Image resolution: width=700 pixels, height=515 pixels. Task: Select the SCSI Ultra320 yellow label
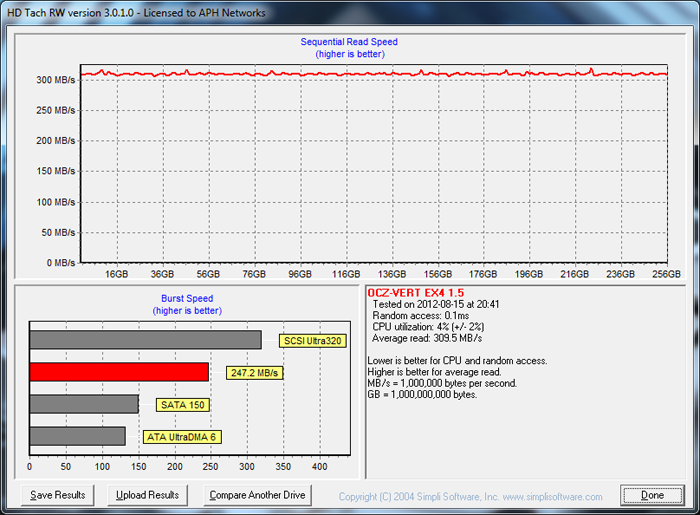pyautogui.click(x=314, y=340)
